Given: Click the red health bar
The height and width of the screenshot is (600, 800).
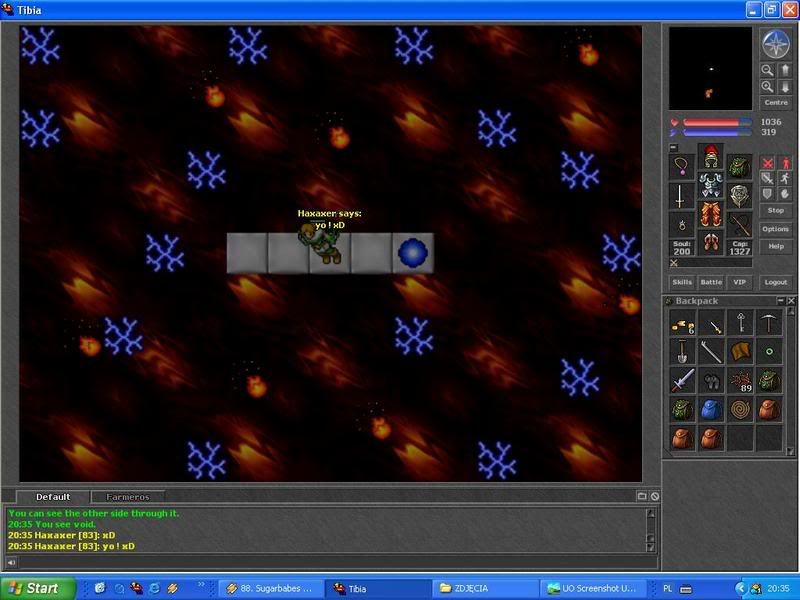Looking at the screenshot, I should pyautogui.click(x=717, y=122).
